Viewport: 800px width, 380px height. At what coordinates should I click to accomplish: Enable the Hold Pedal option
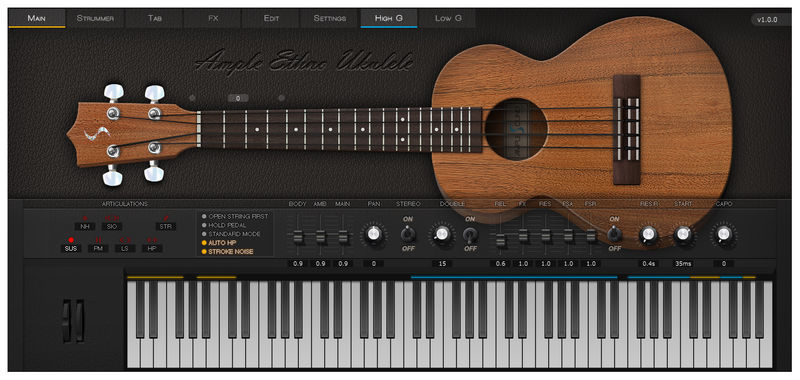tap(224, 225)
